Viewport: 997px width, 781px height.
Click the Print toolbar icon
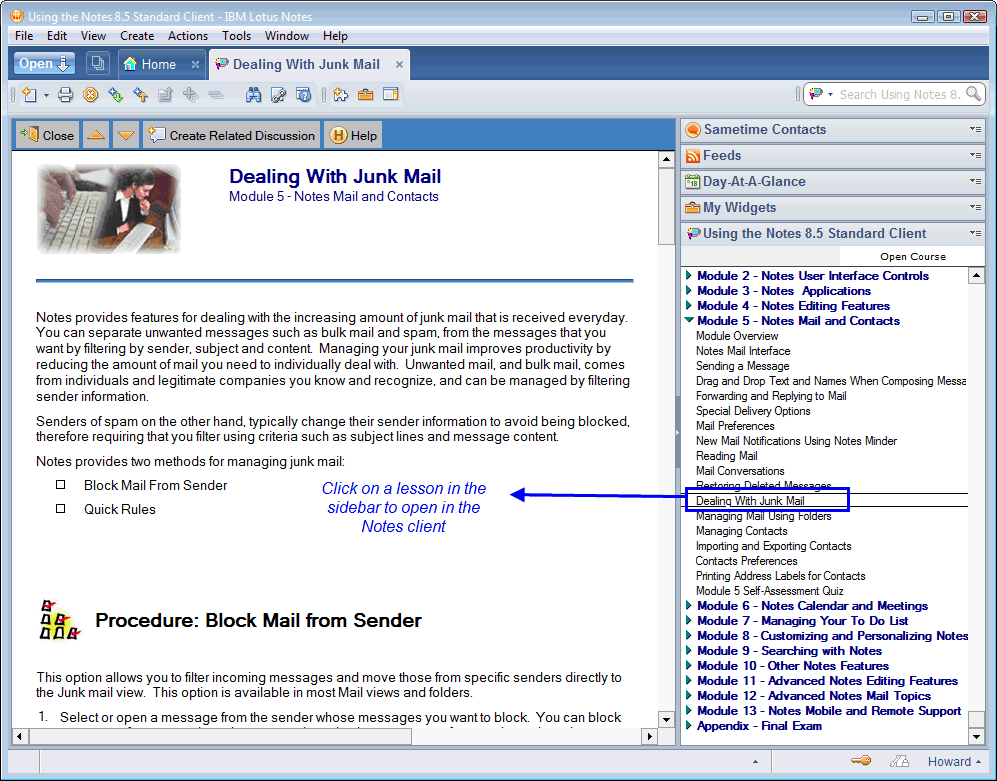tap(65, 95)
